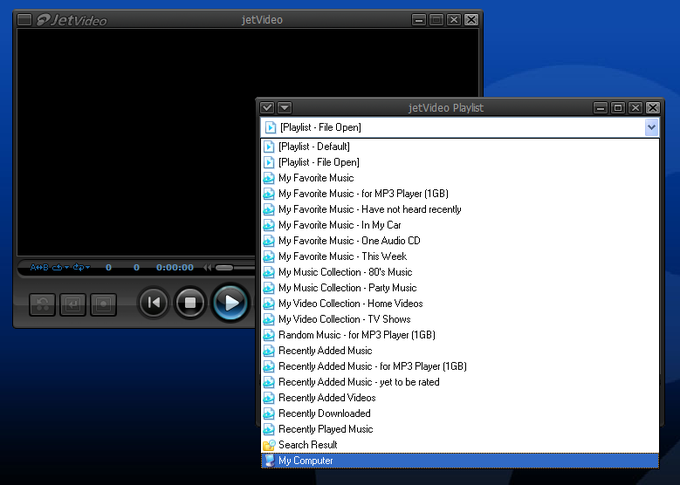
Task: Click the greyed-out return-arrow button
Action: (73, 304)
